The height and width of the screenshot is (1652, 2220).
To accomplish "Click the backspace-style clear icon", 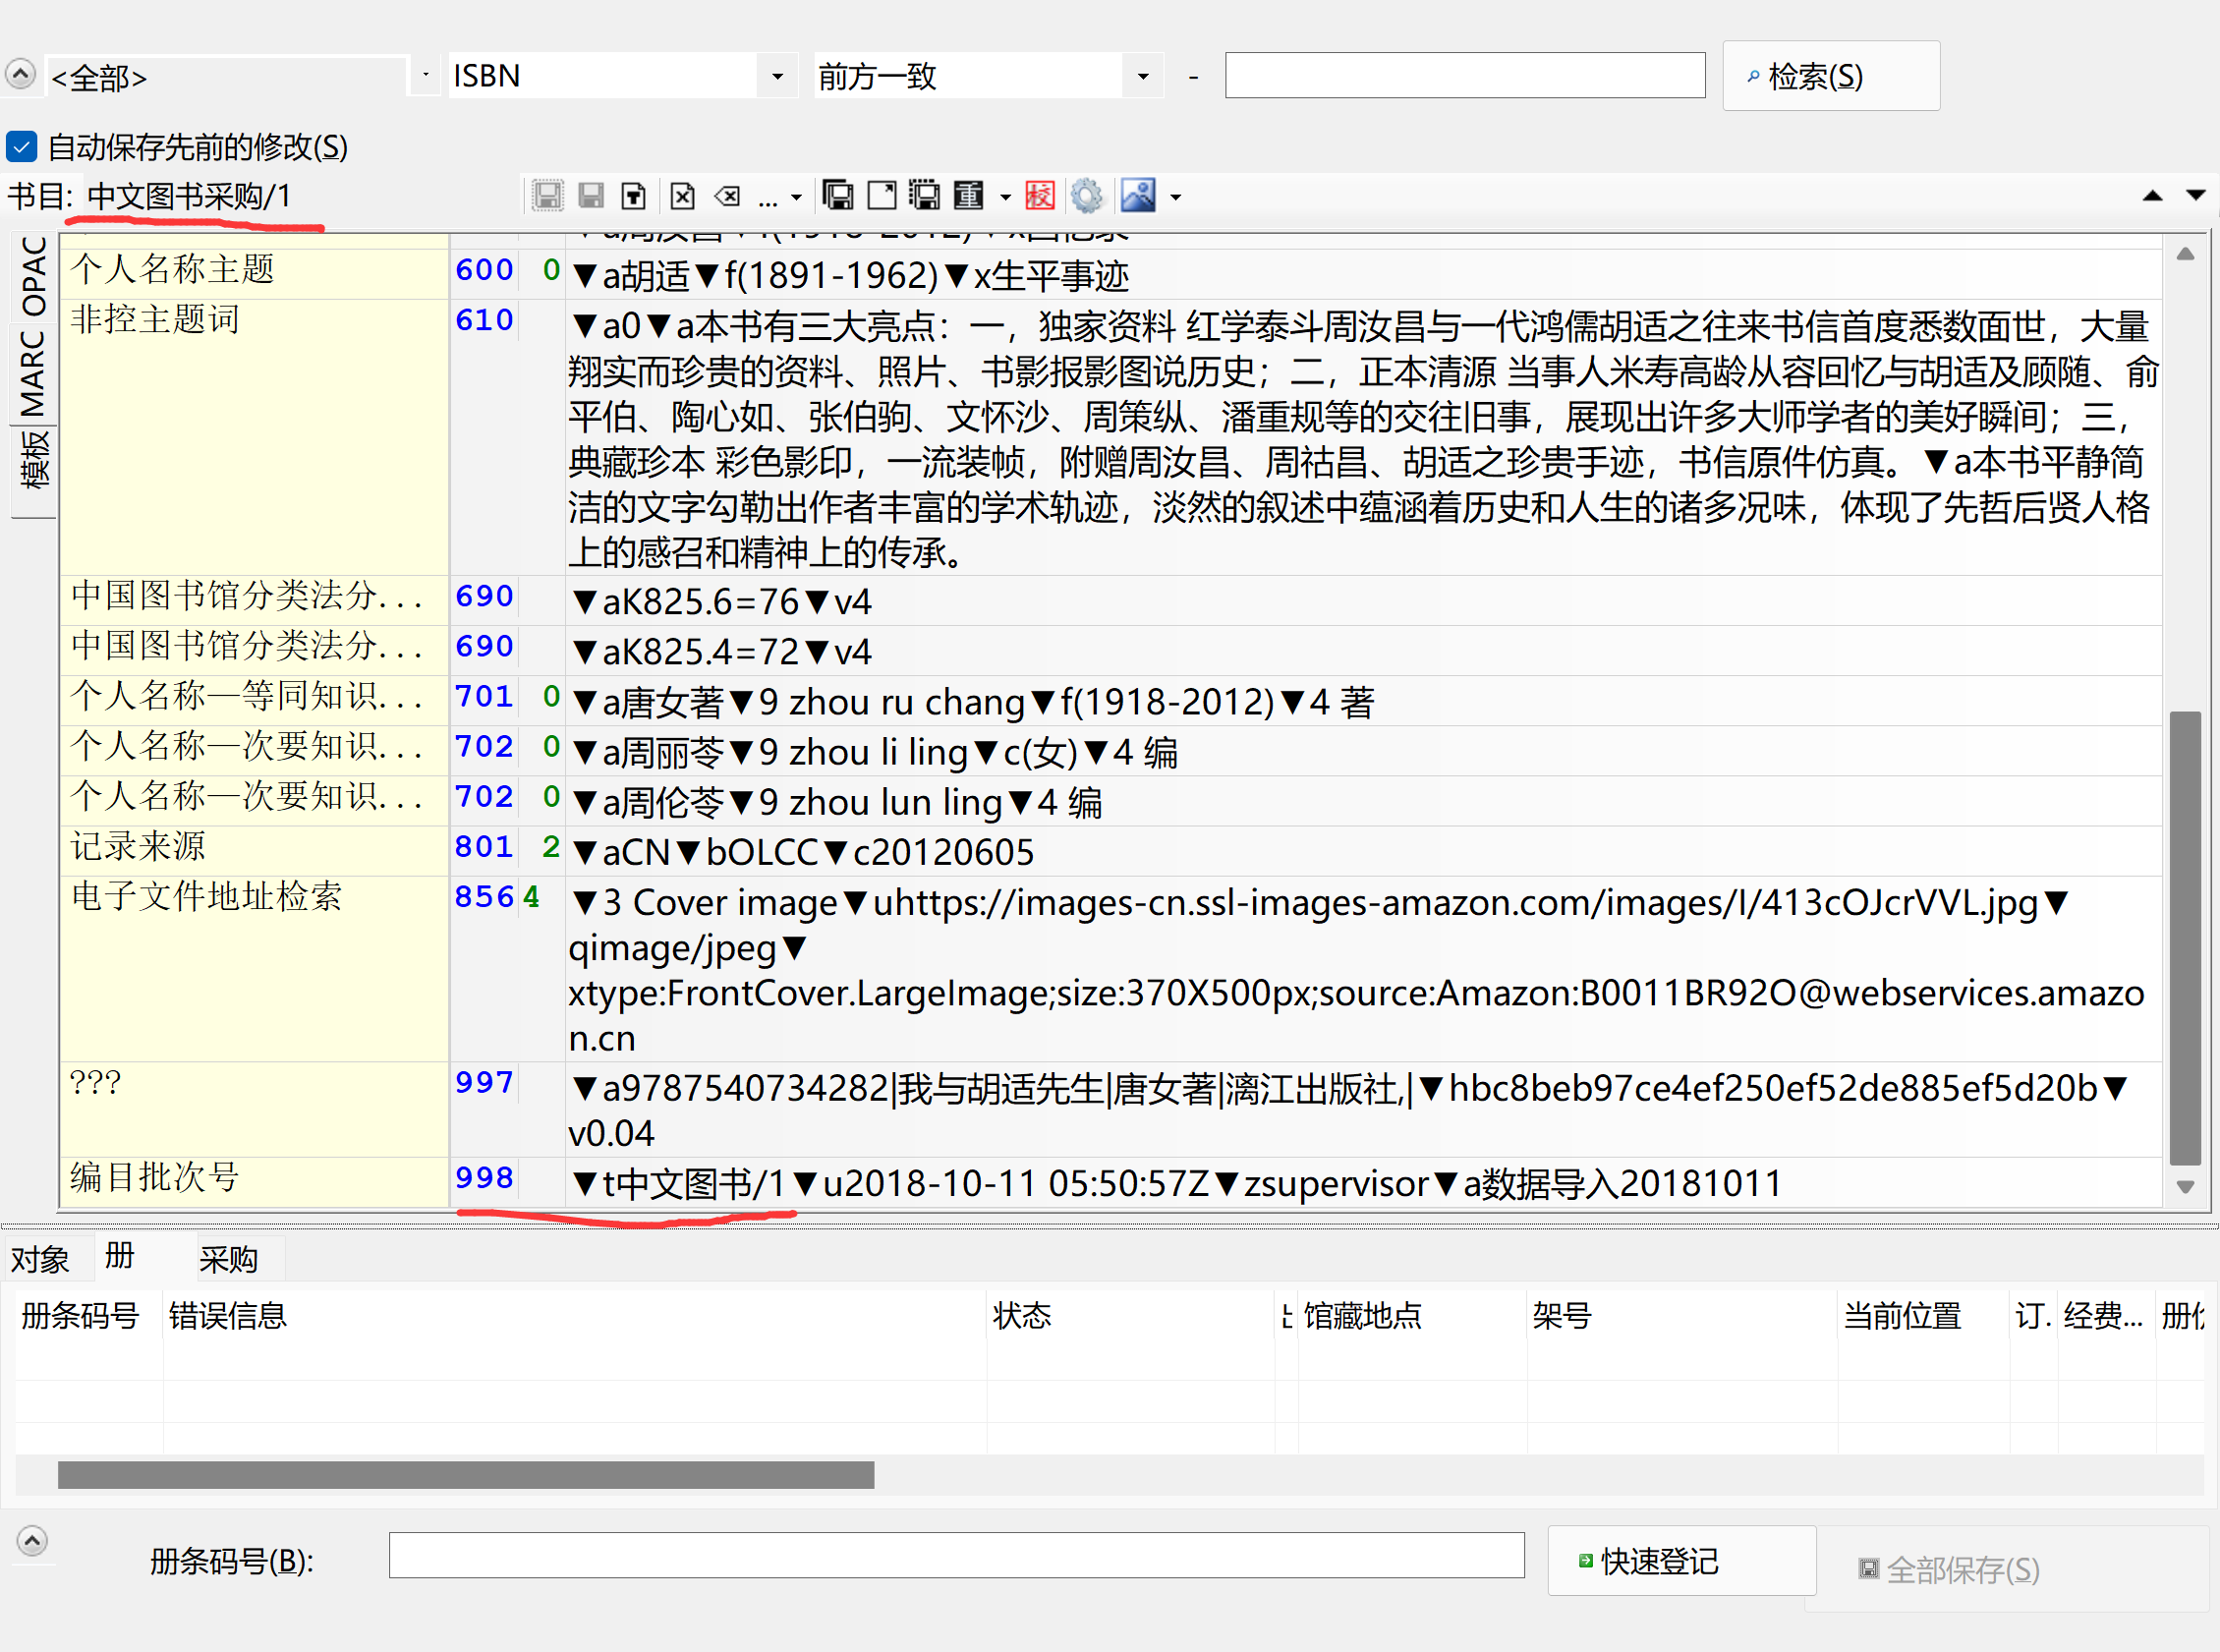I will 727,196.
